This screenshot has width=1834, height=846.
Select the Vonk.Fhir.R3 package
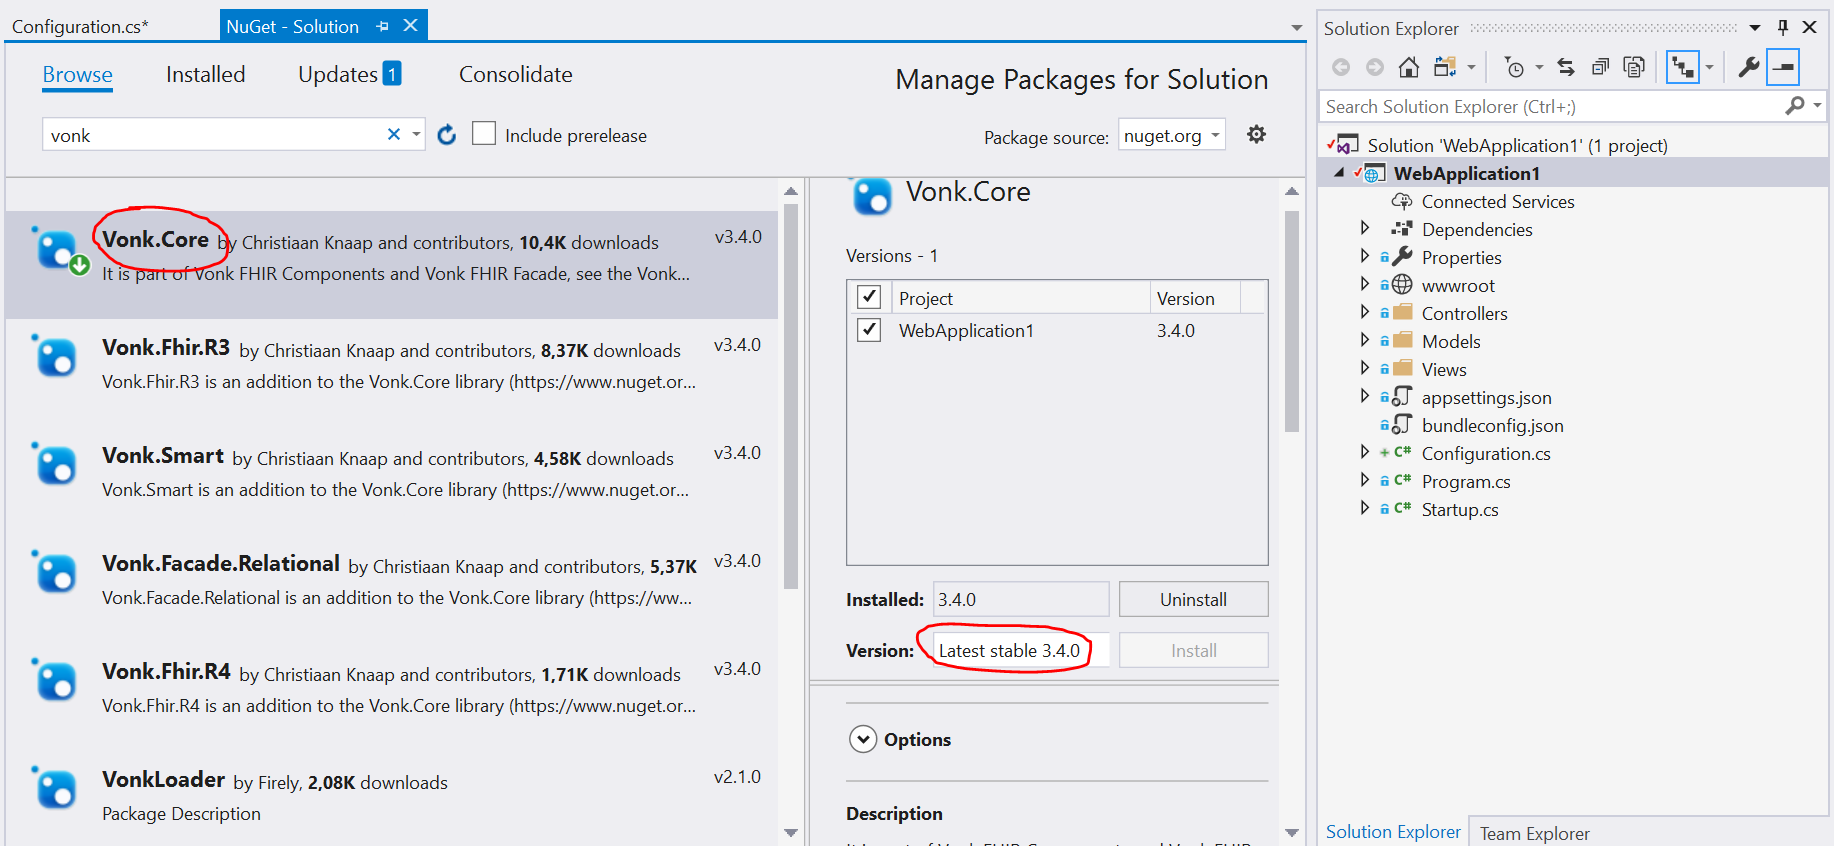(391, 366)
